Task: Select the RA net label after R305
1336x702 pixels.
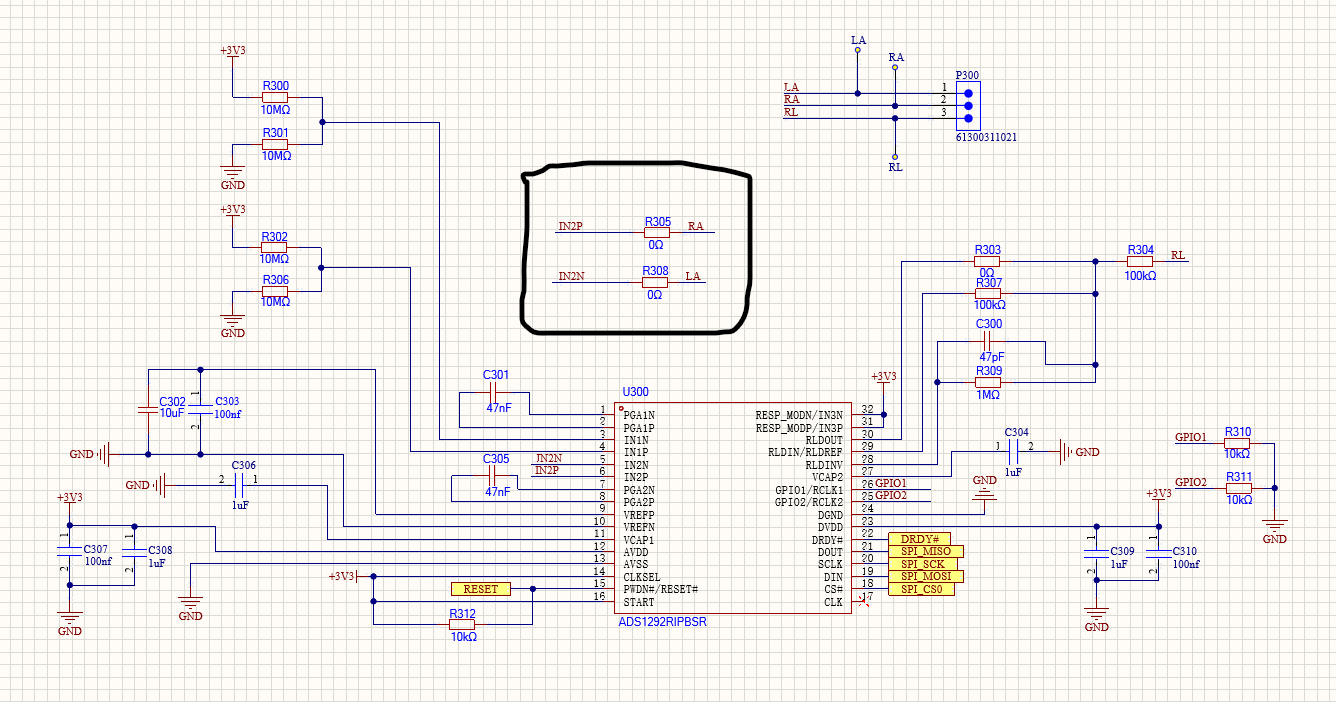Action: pos(696,226)
